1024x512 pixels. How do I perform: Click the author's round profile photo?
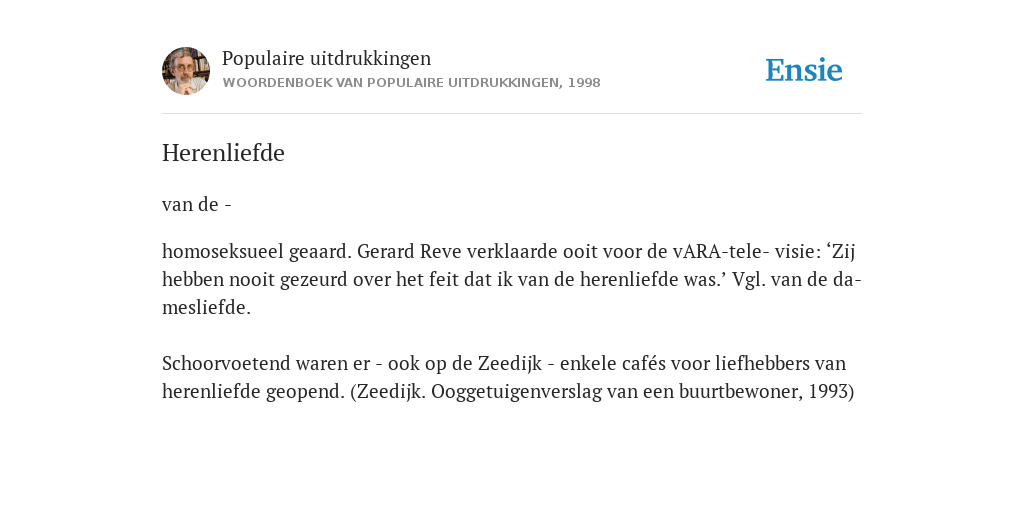pos(186,71)
